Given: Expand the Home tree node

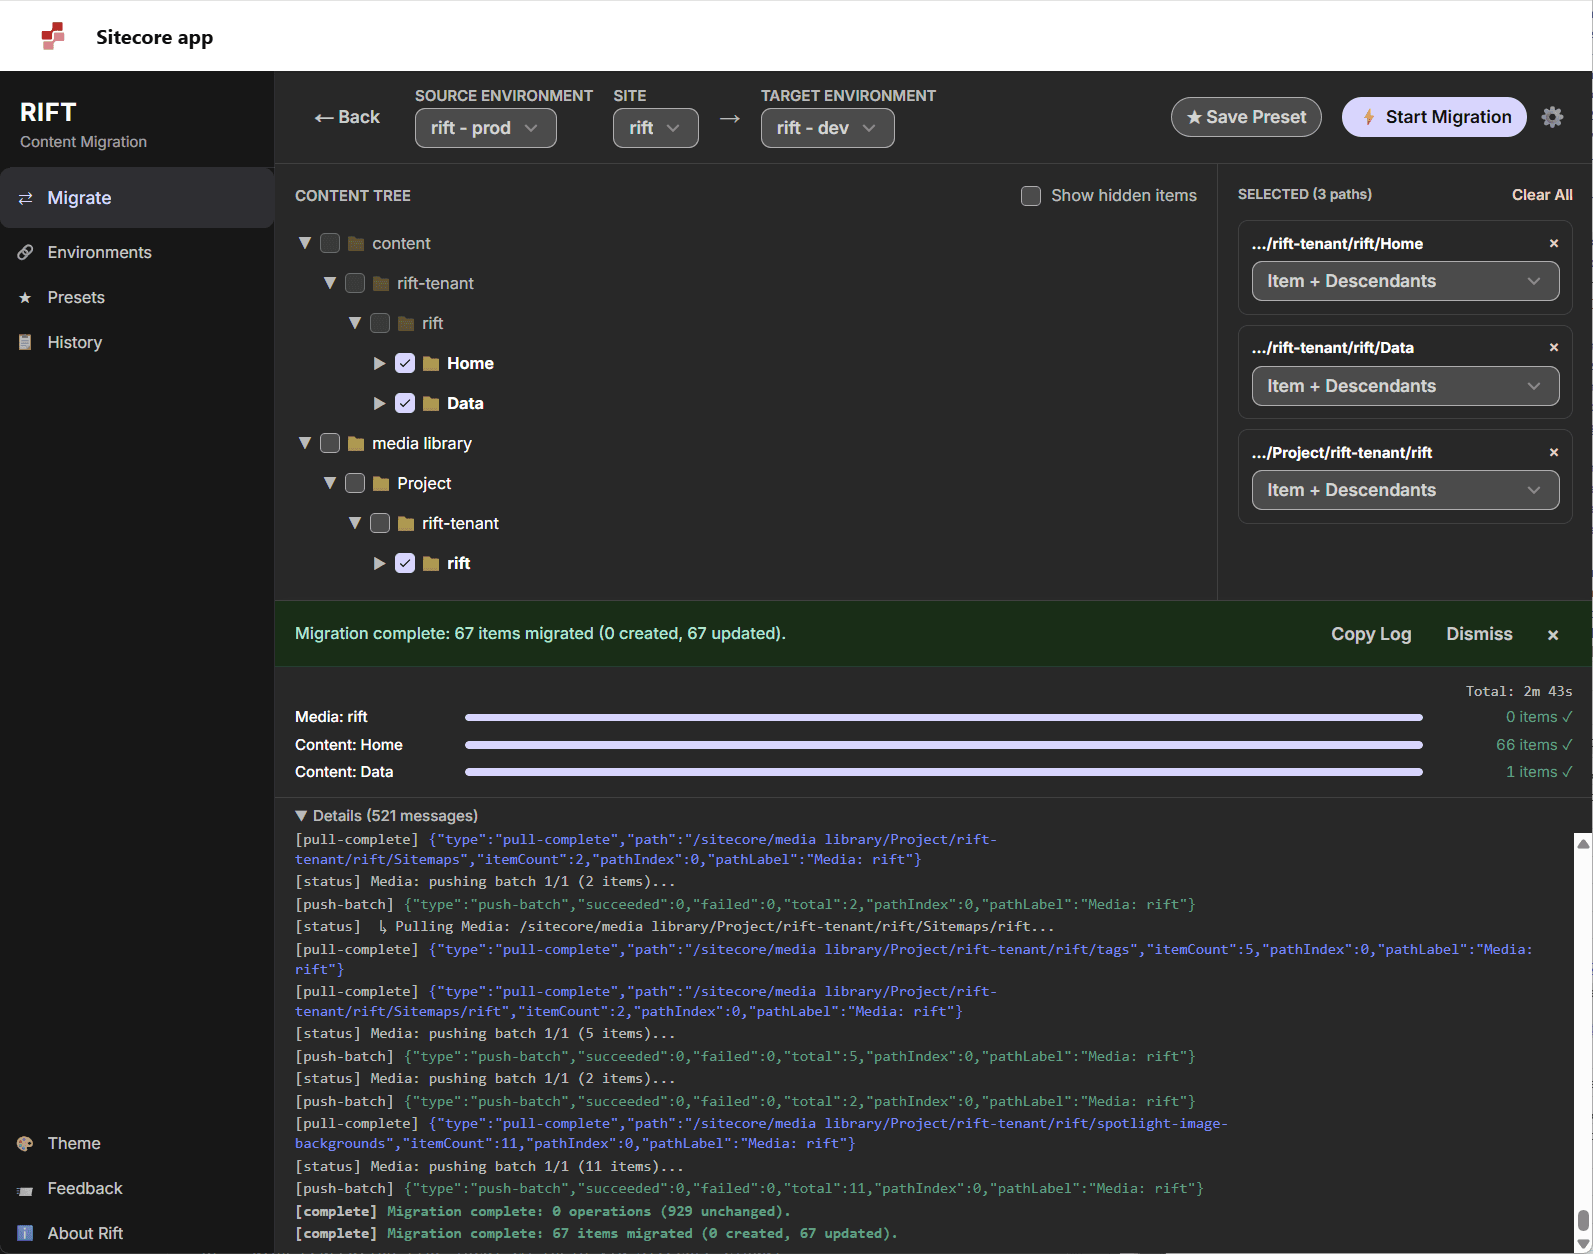Looking at the screenshot, I should tap(380, 363).
